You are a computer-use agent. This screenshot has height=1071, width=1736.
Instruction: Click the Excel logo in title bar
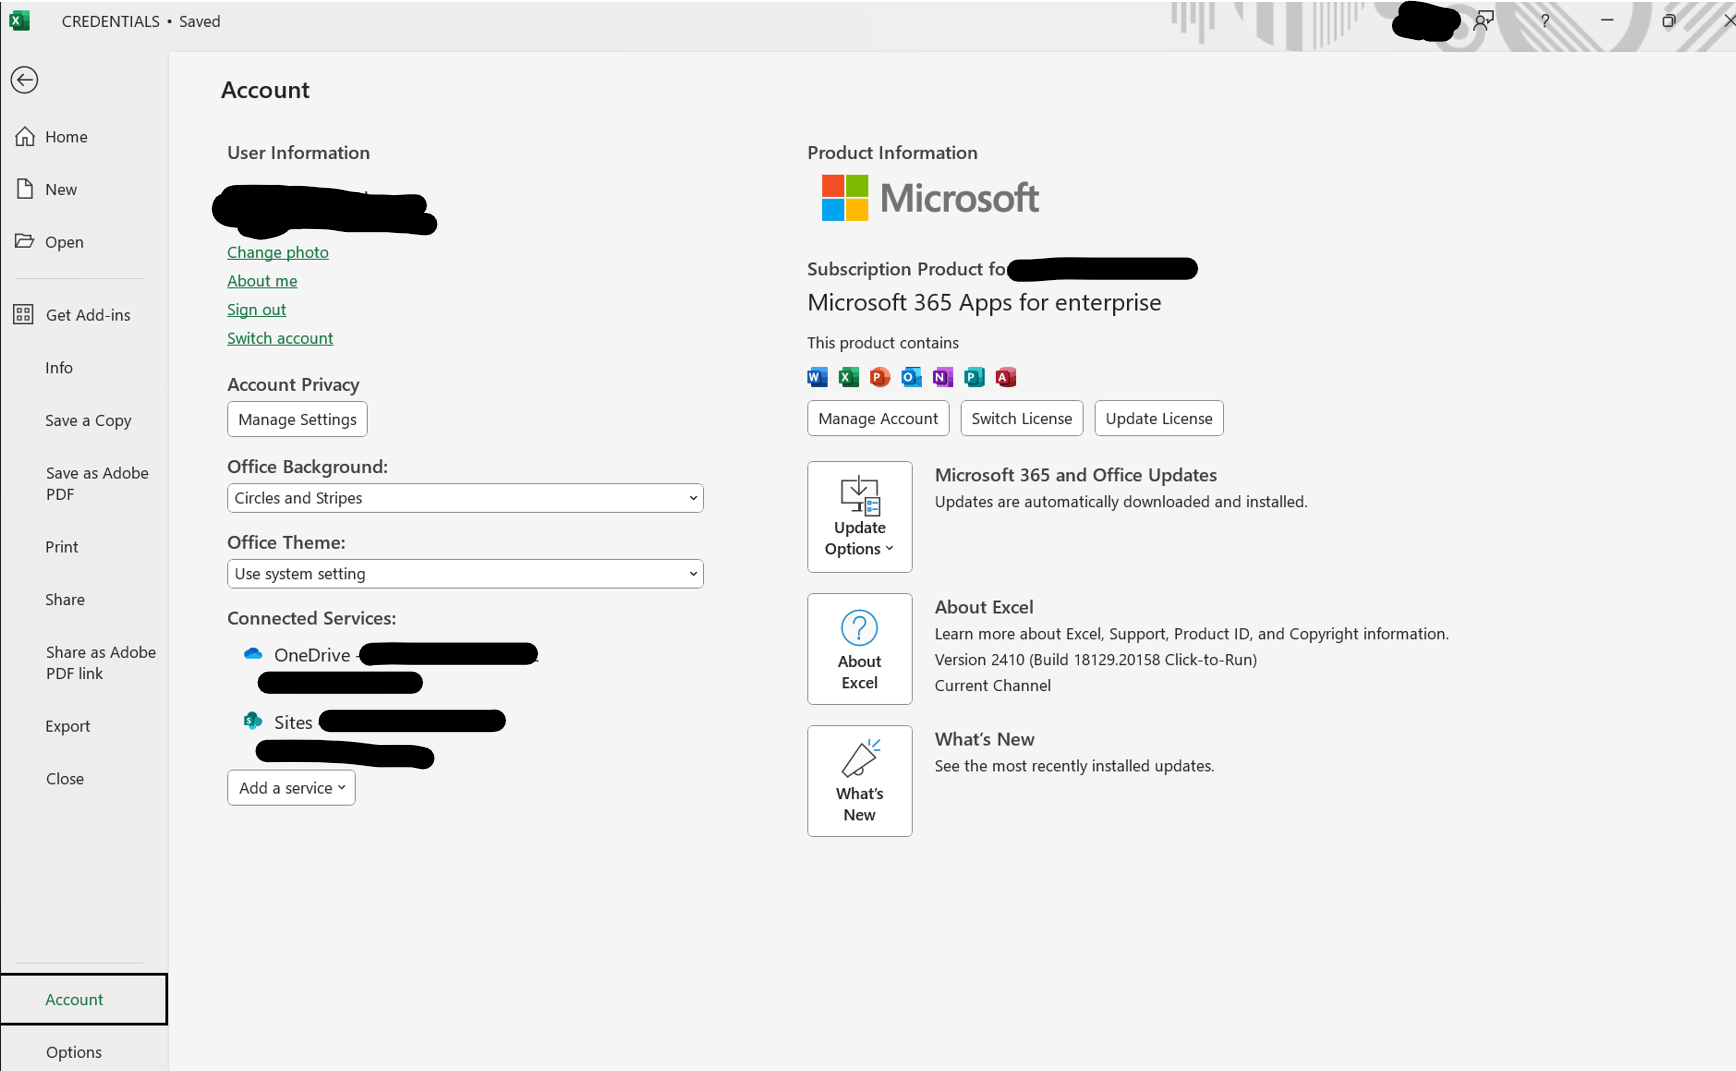click(x=19, y=20)
